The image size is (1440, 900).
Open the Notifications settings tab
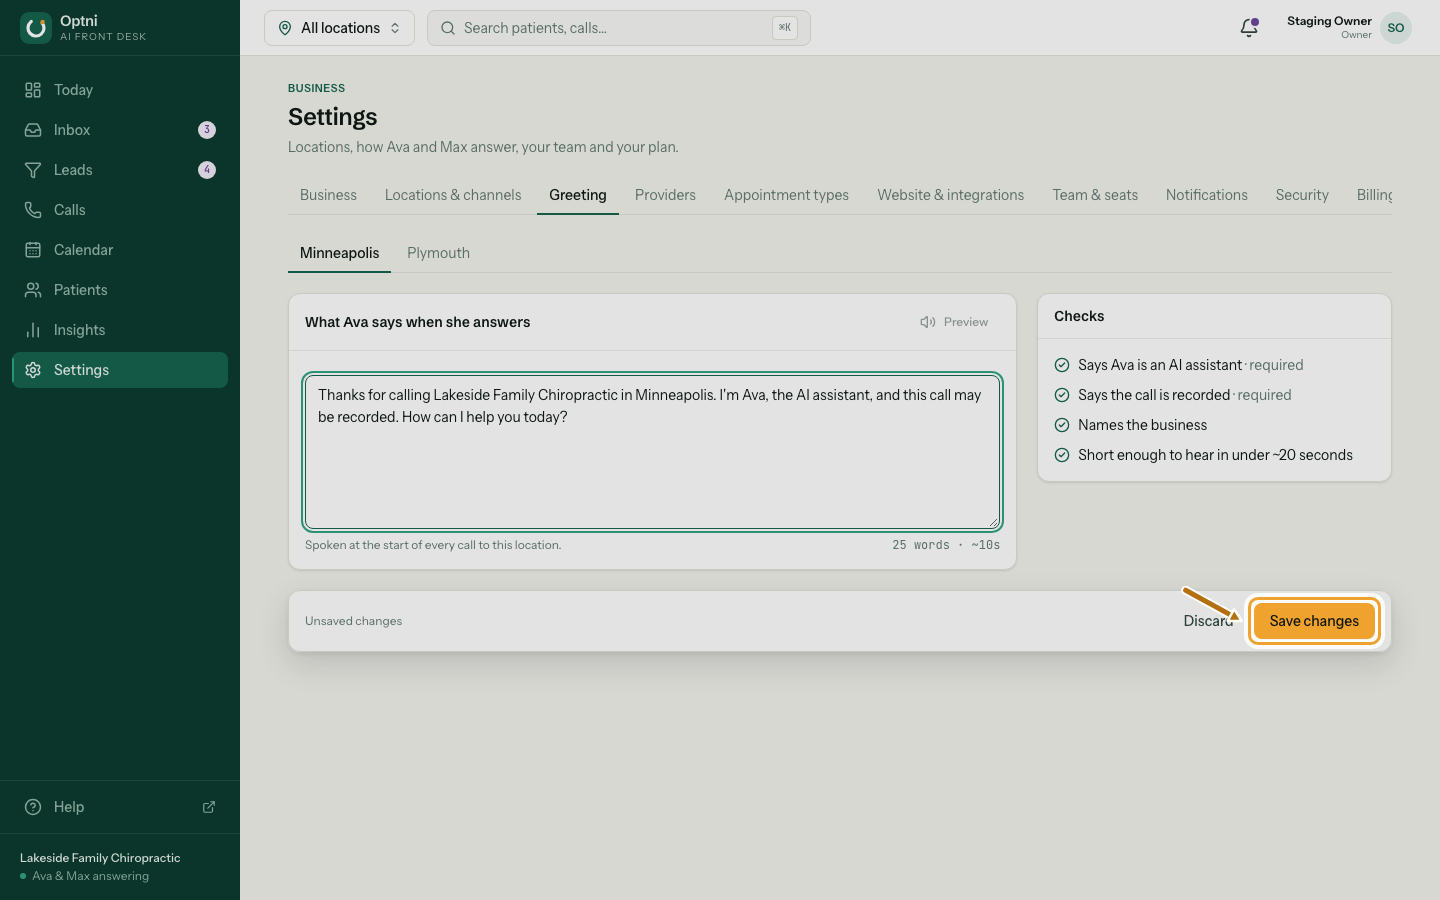(x=1207, y=195)
